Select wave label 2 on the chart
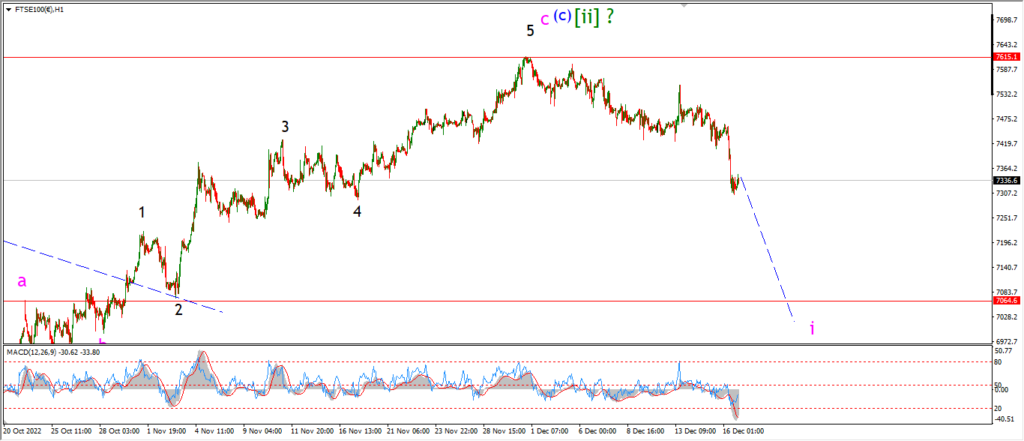The image size is (1024, 441). (x=178, y=310)
